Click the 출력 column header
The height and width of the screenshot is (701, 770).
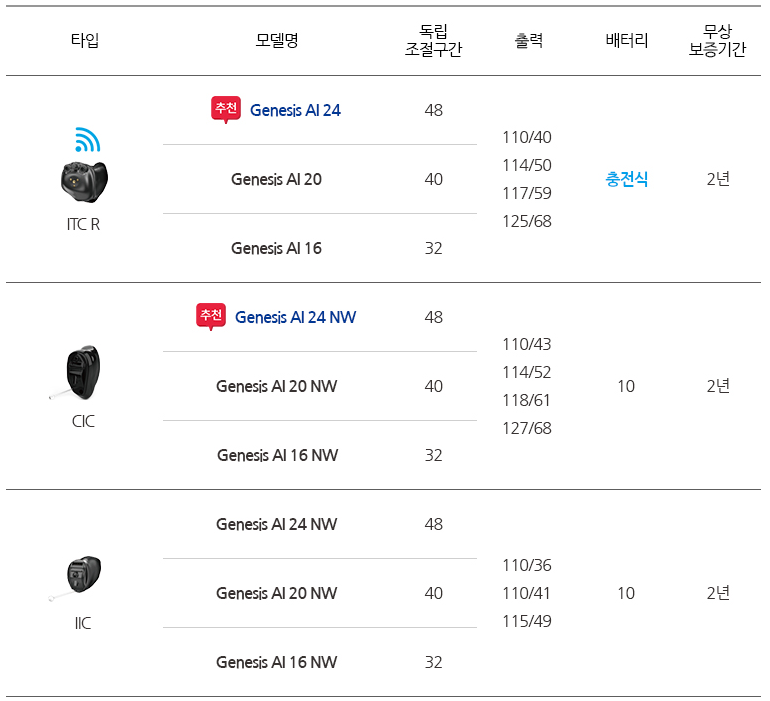pyautogui.click(x=528, y=41)
